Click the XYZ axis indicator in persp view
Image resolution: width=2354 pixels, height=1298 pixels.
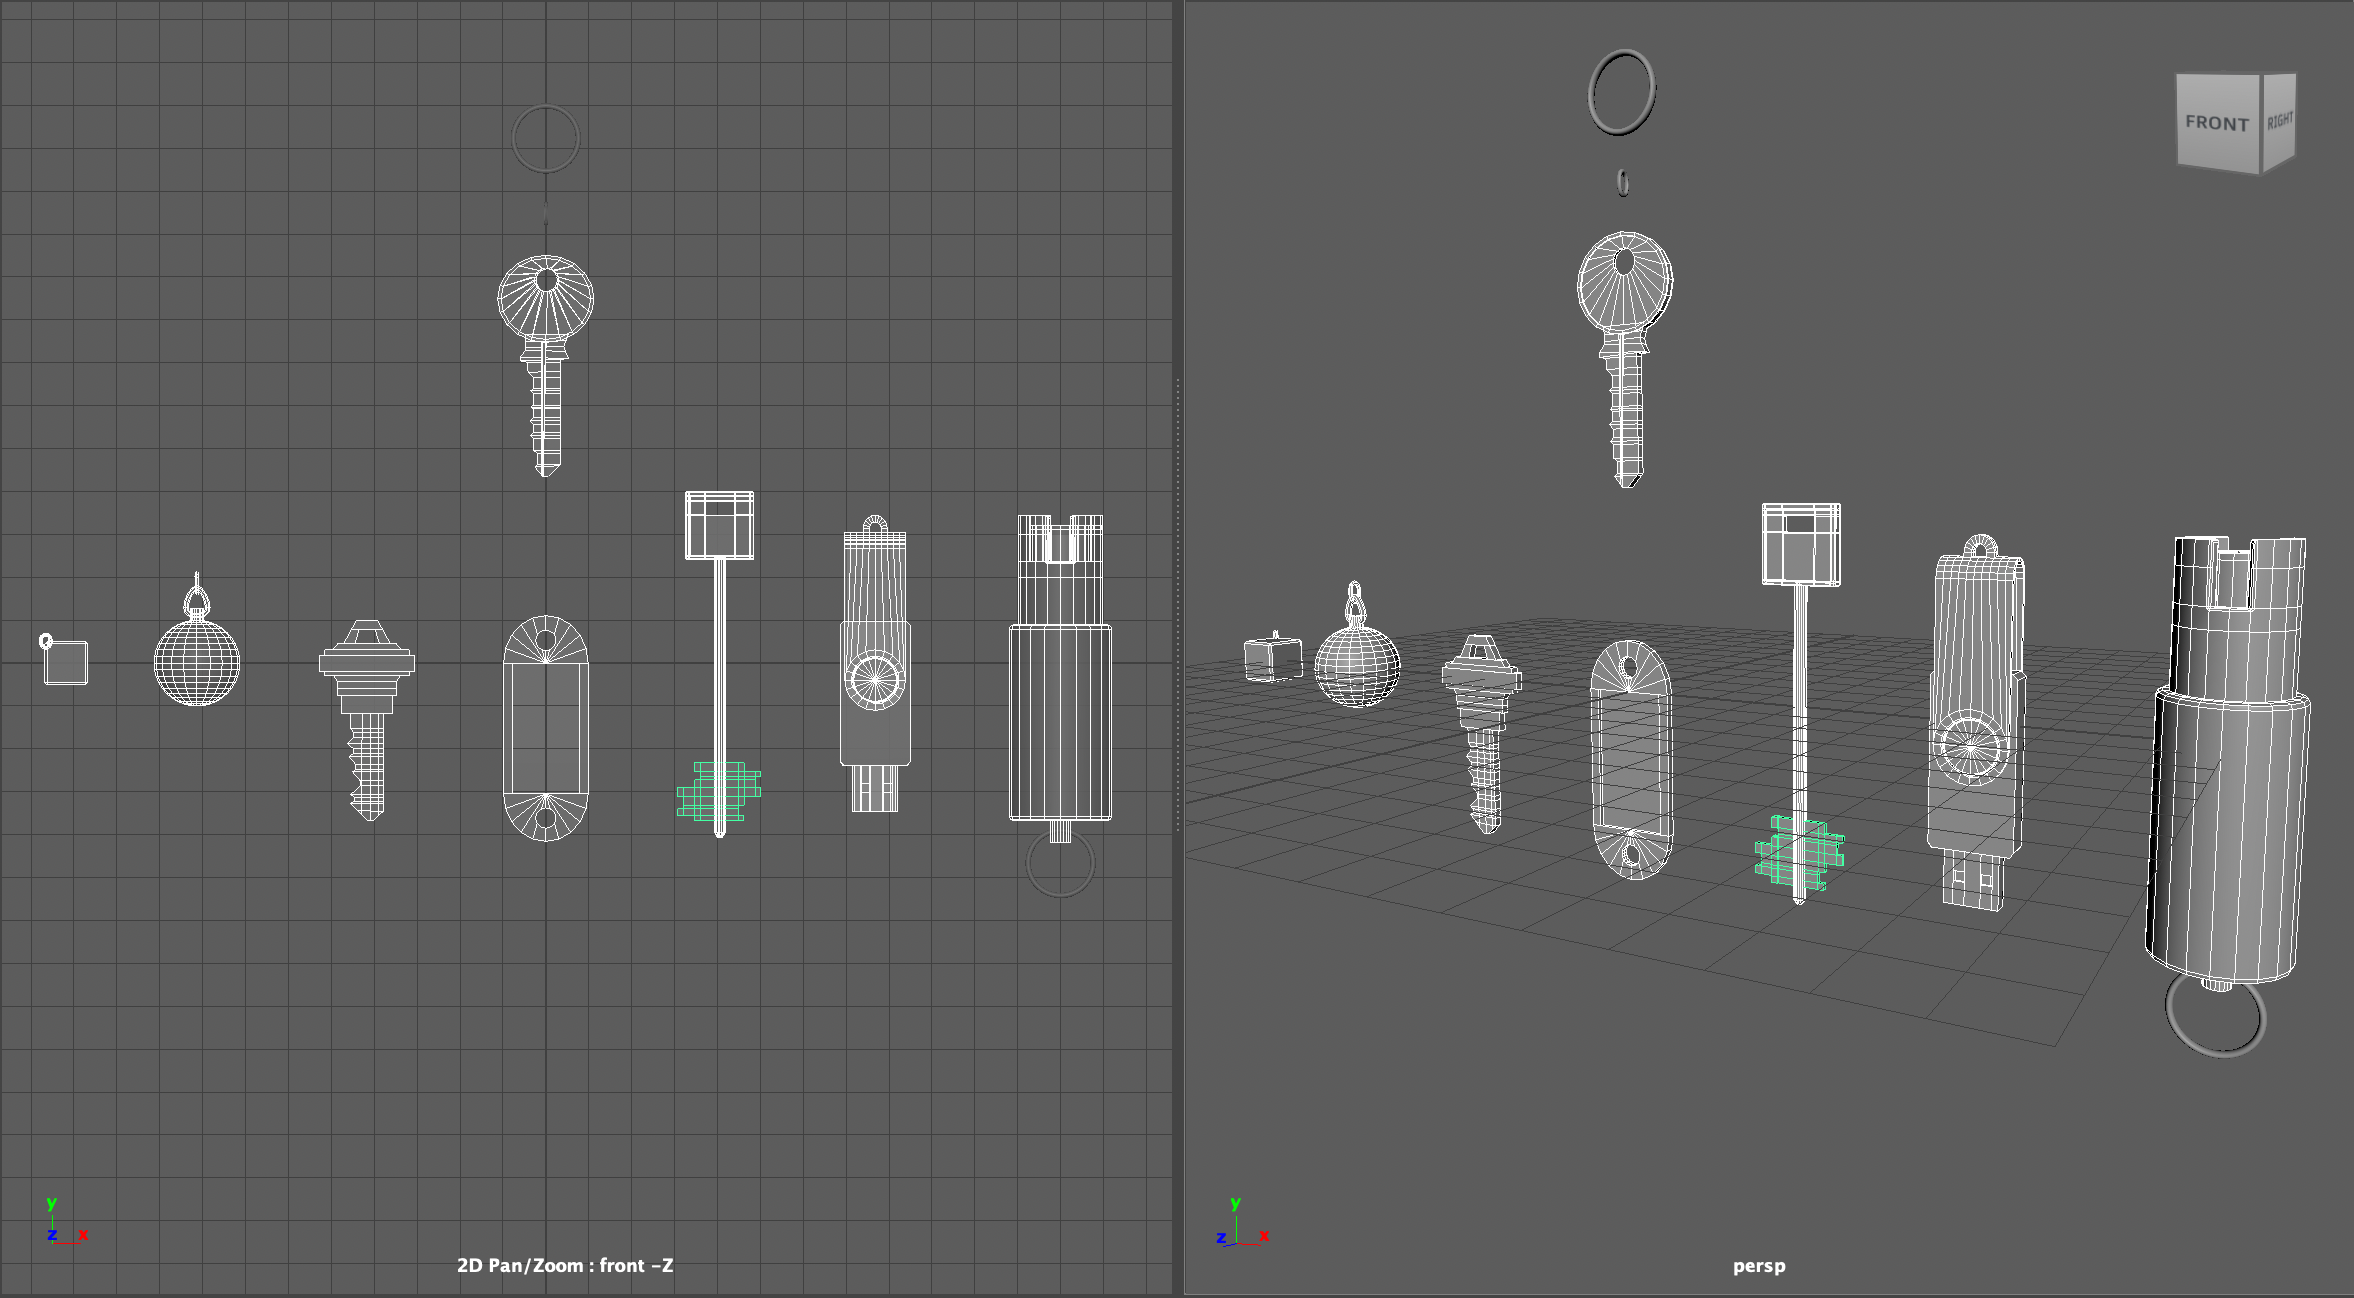tap(1243, 1222)
